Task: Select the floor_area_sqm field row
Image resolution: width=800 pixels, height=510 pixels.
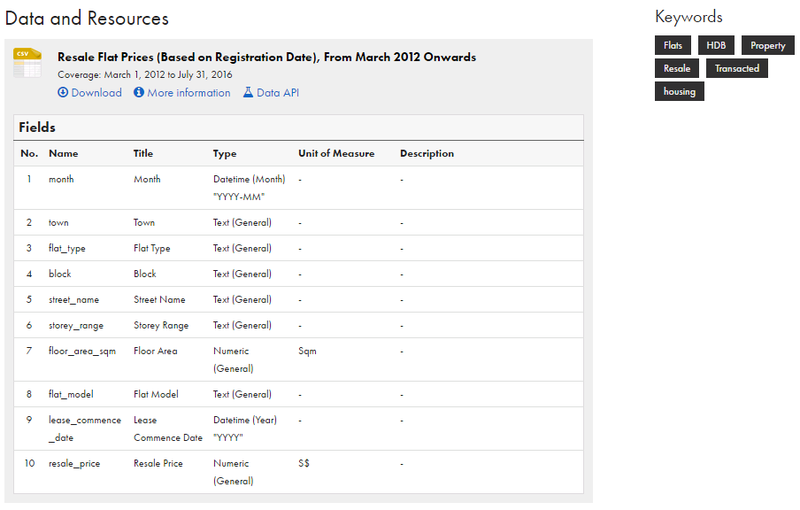Action: click(298, 360)
